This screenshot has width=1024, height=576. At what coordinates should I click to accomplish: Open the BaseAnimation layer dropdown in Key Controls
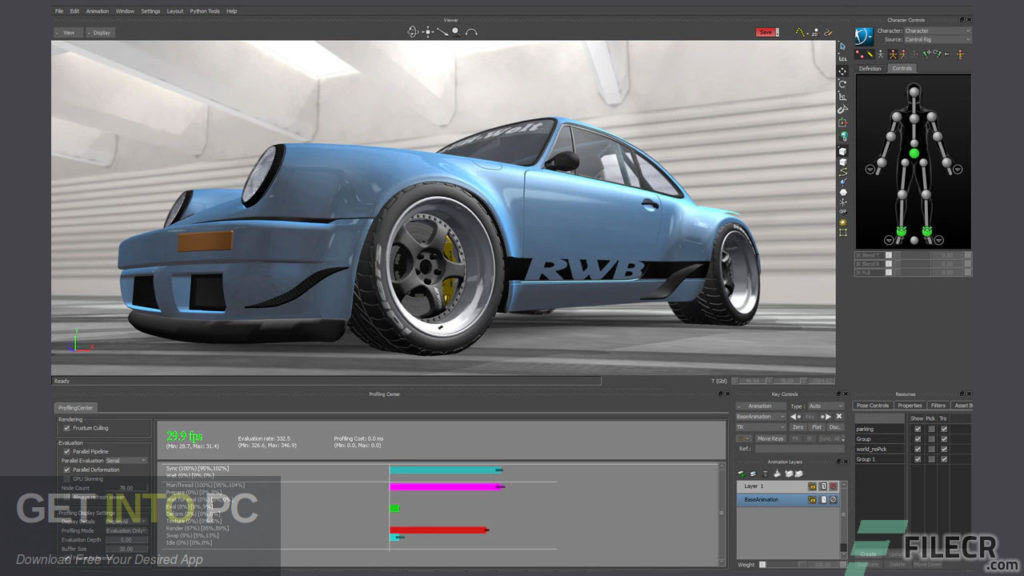pyautogui.click(x=761, y=417)
